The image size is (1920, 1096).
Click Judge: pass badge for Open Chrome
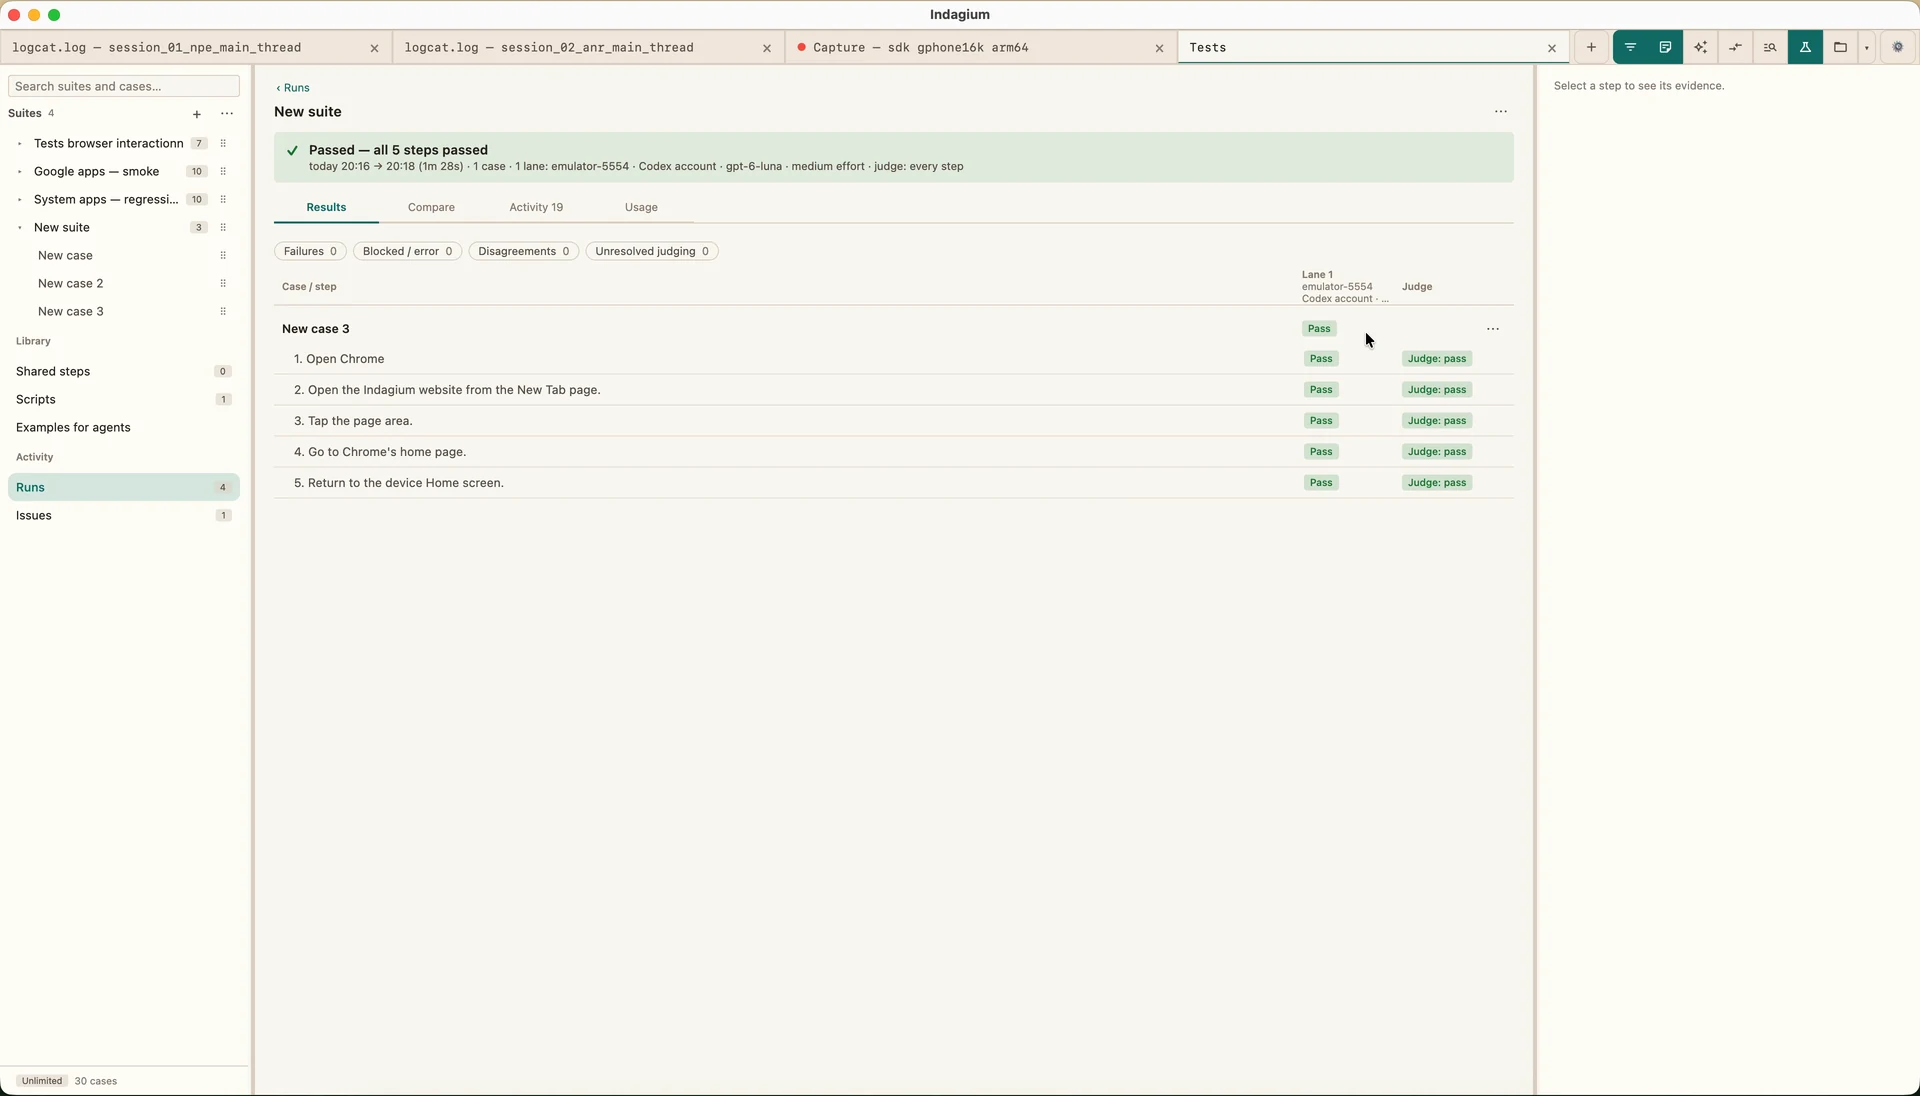[x=1437, y=359]
